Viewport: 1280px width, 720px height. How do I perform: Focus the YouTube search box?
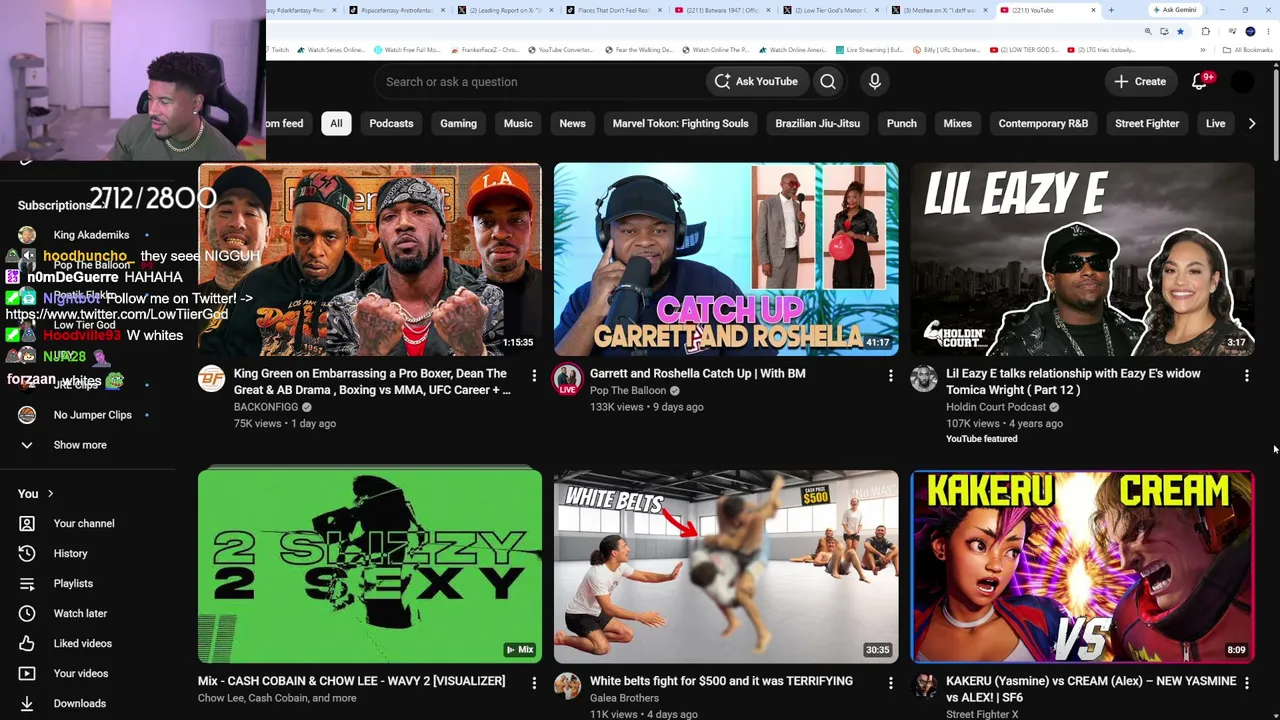click(x=540, y=82)
